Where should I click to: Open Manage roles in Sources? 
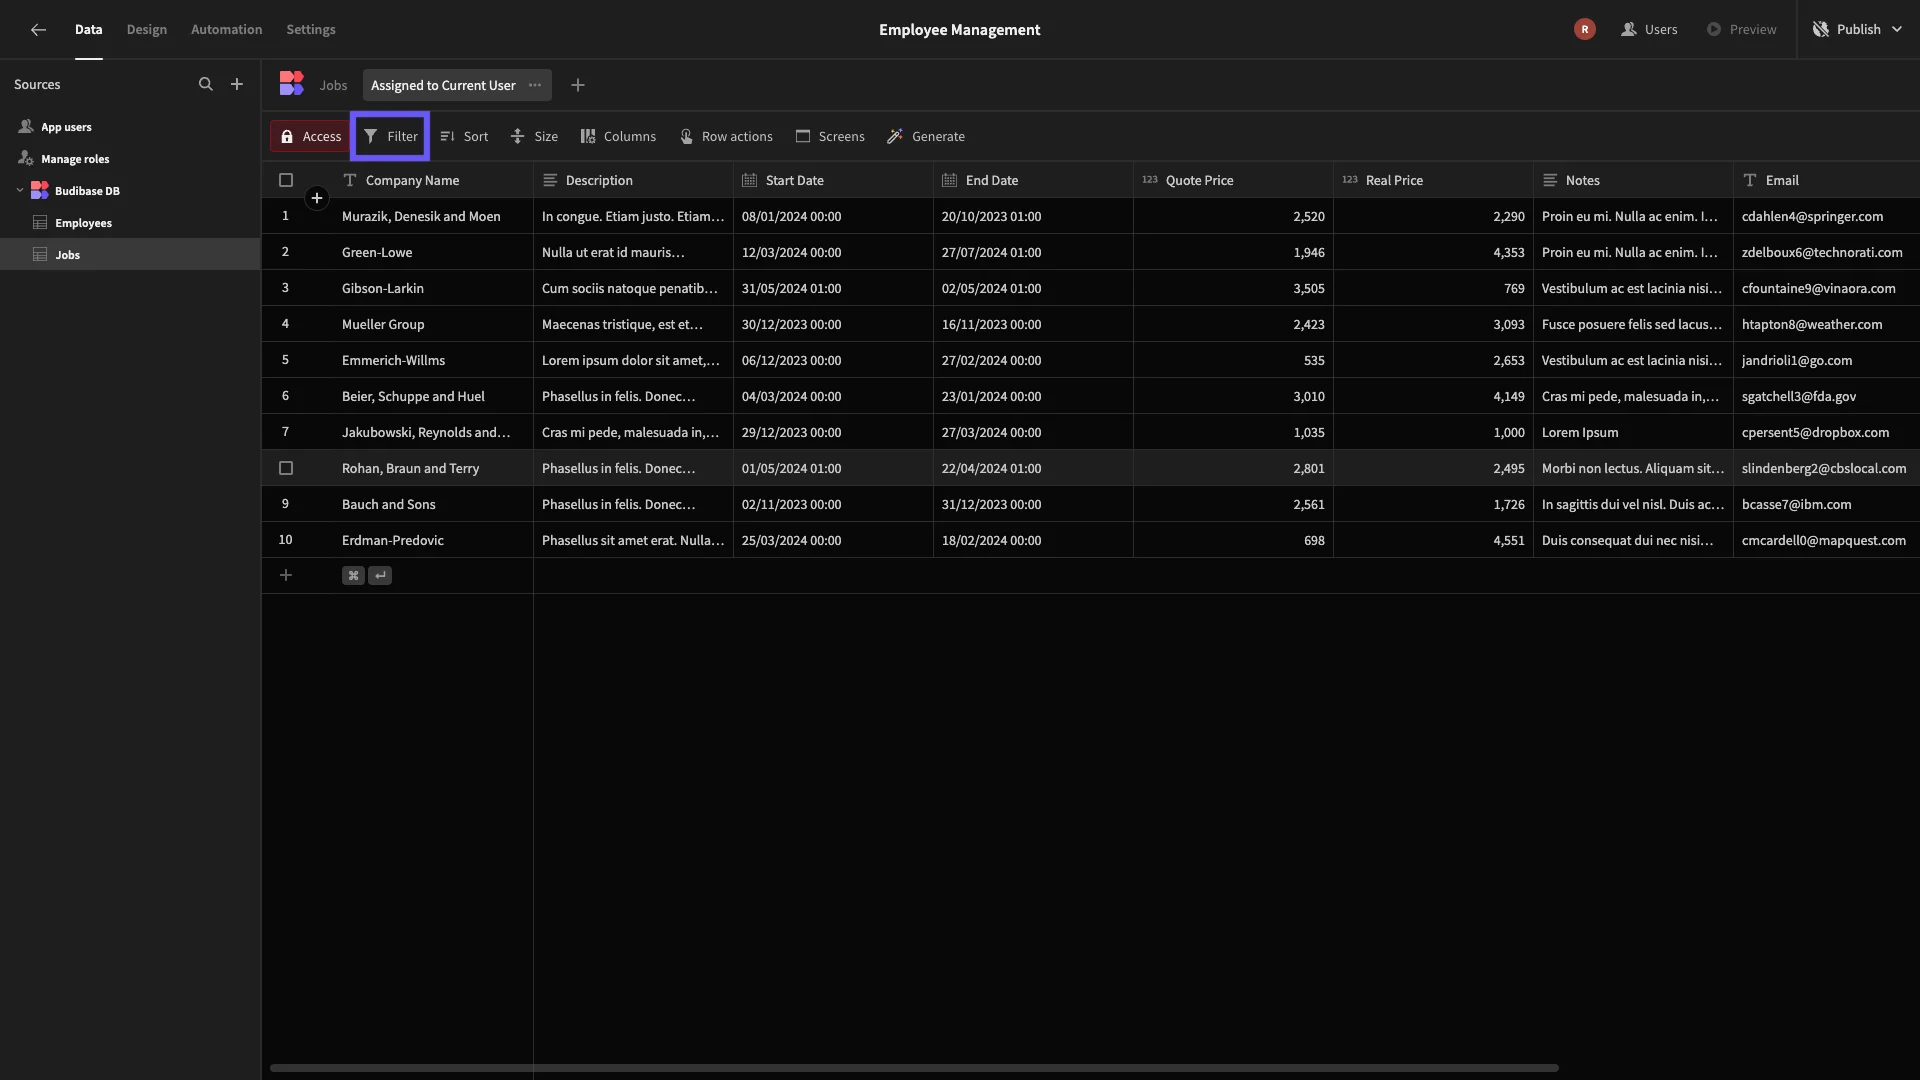(x=130, y=159)
